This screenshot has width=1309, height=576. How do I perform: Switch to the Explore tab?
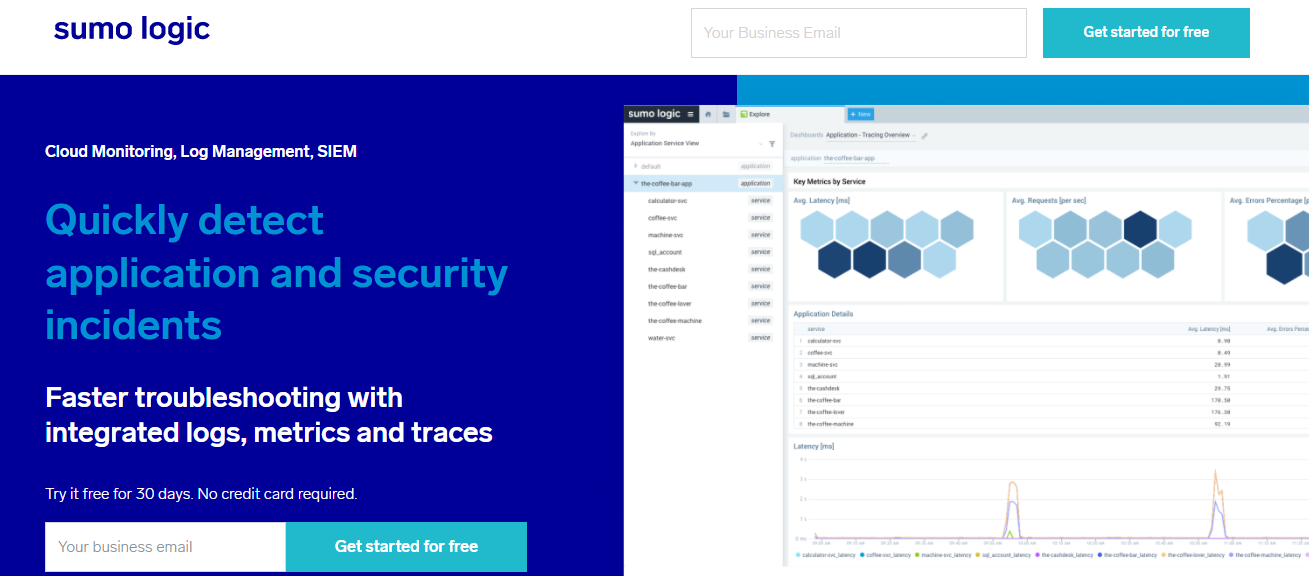790,114
